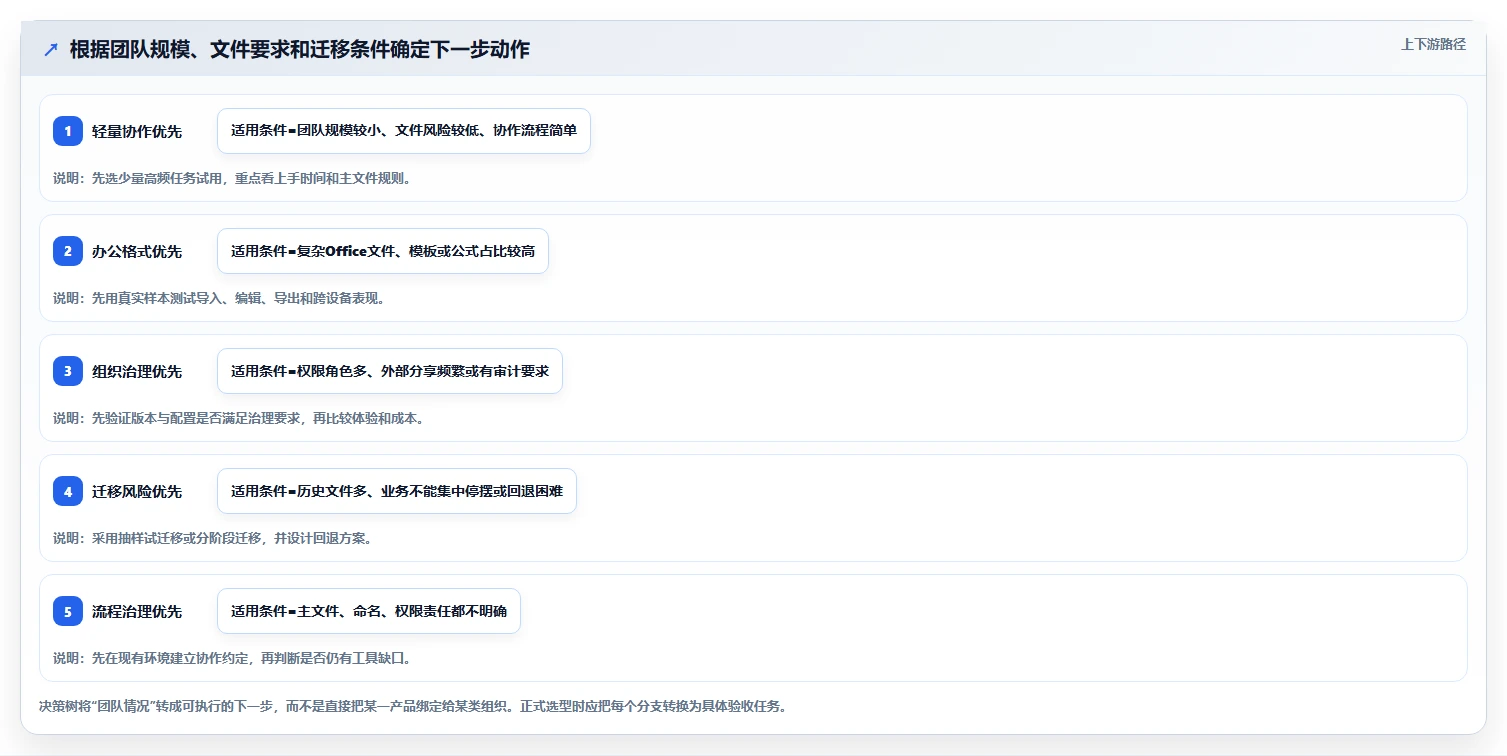Click the footer paragraph starting 决策树将
This screenshot has width=1507, height=756.
[413, 706]
